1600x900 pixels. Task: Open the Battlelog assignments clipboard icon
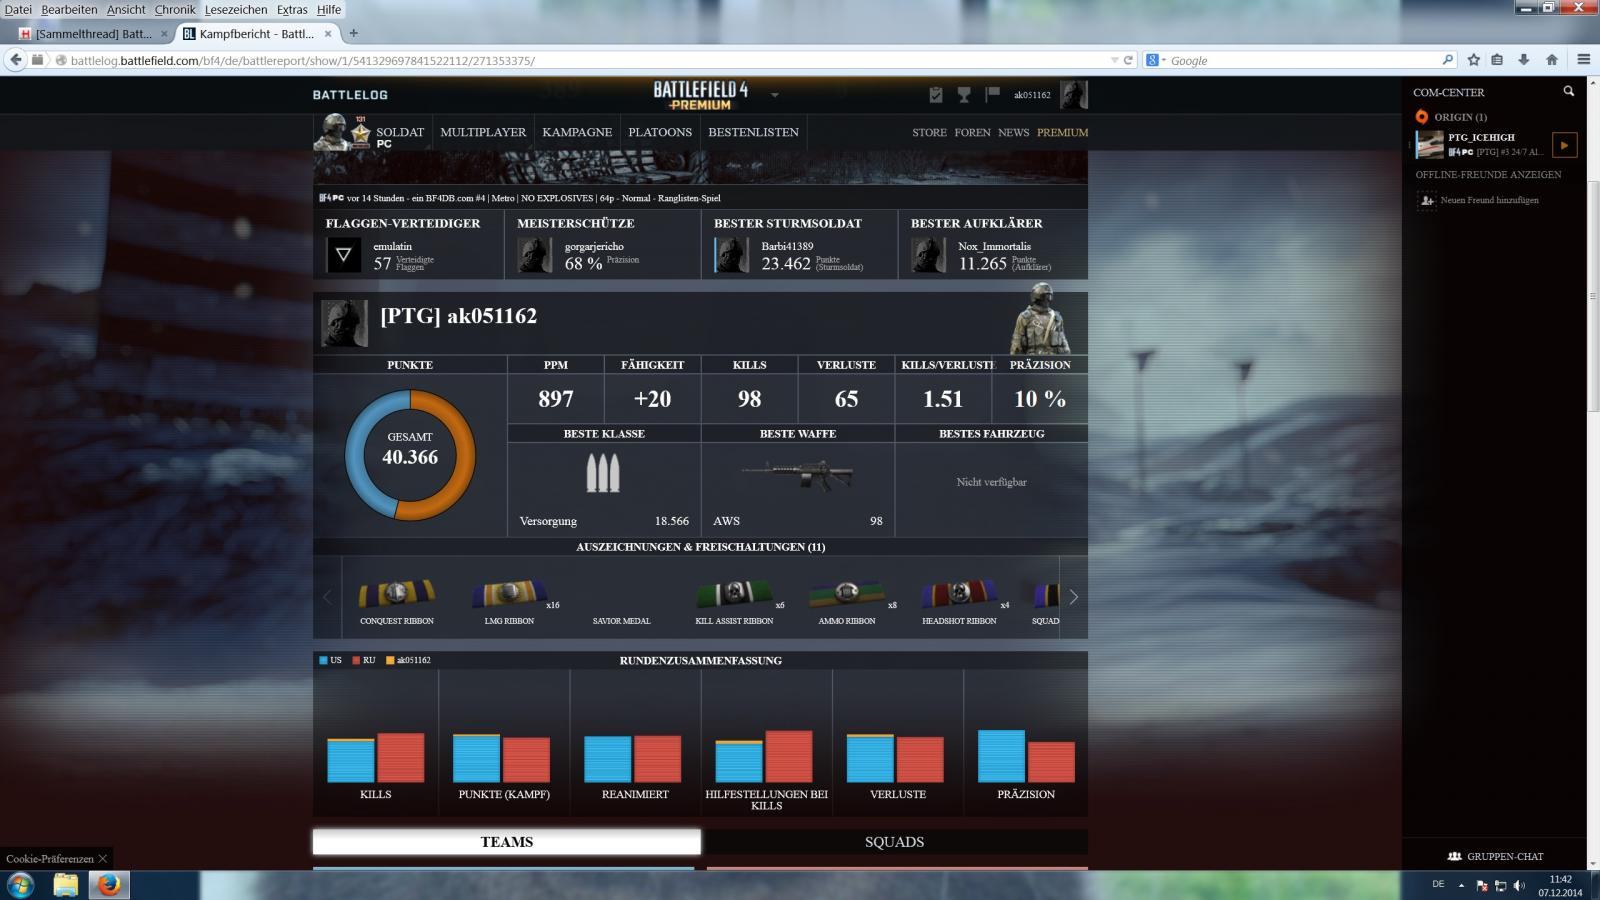click(936, 95)
